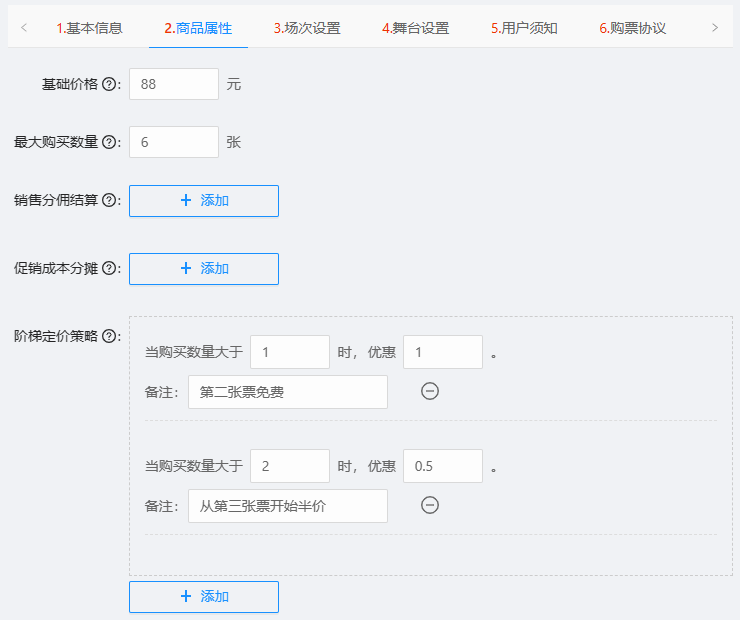
Task: Click the 阶梯定价策略 label
Action: pos(56,336)
